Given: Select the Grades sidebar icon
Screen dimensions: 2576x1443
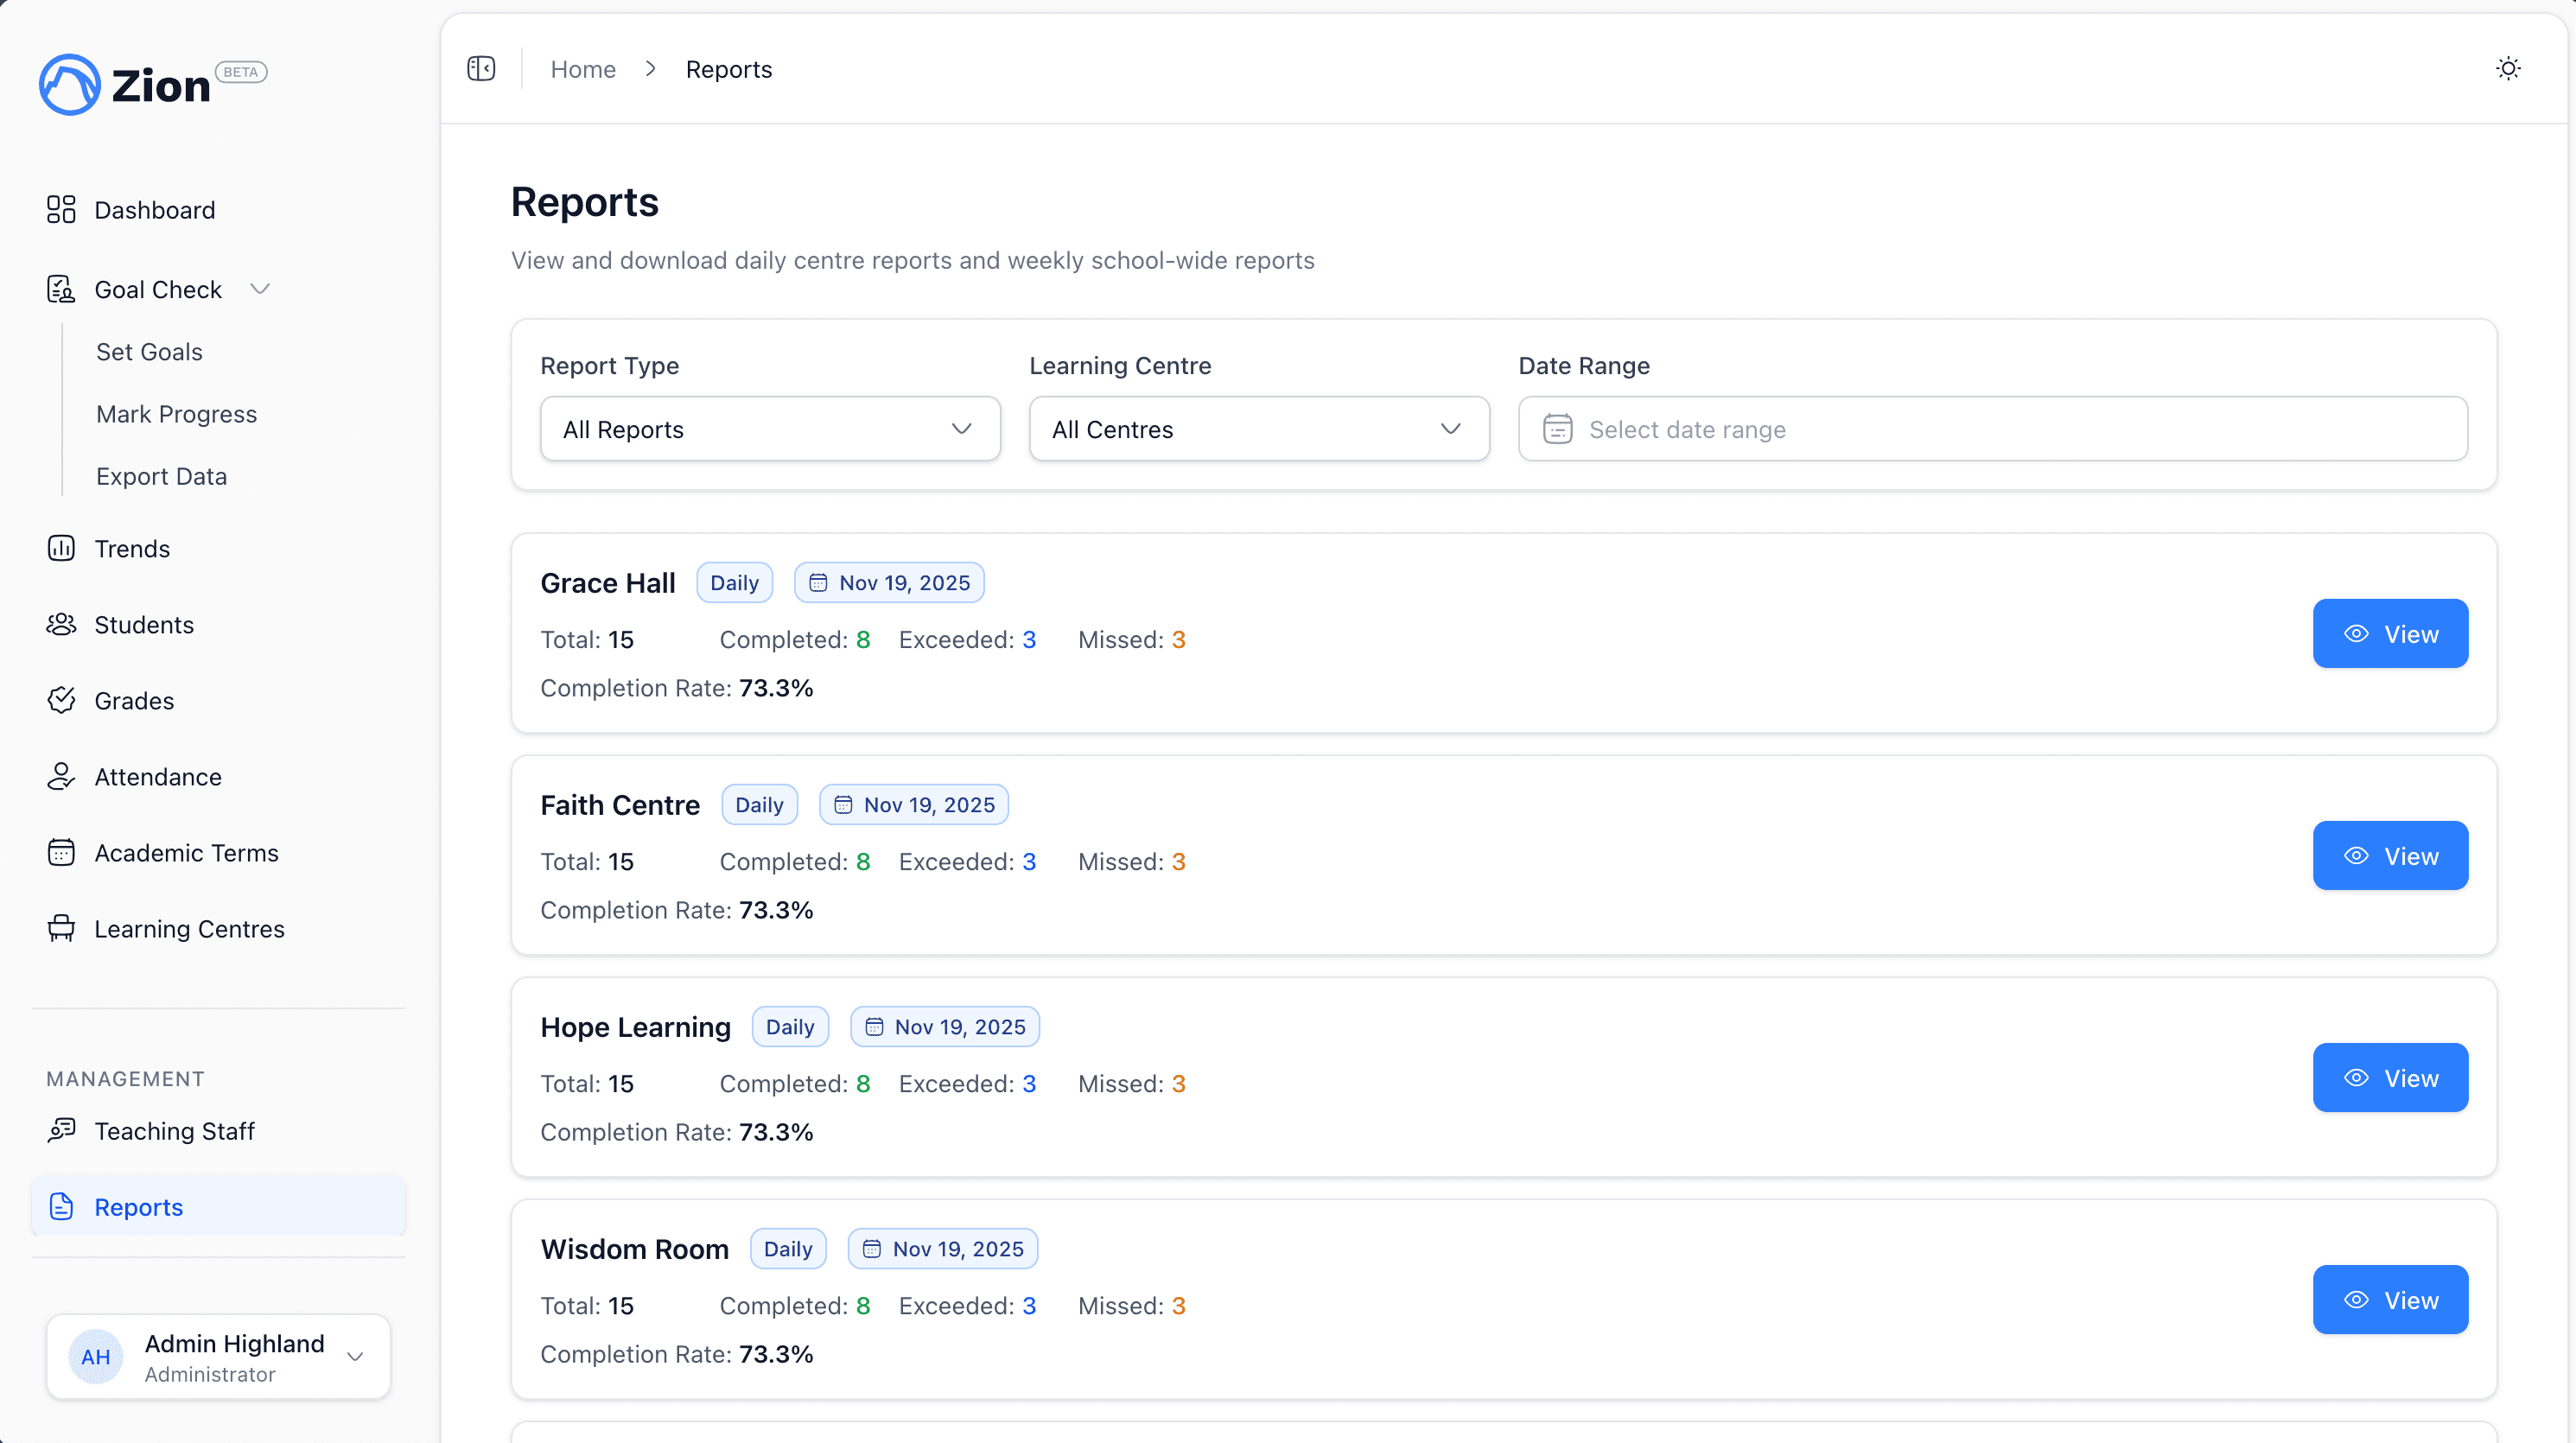Looking at the screenshot, I should coord(61,700).
